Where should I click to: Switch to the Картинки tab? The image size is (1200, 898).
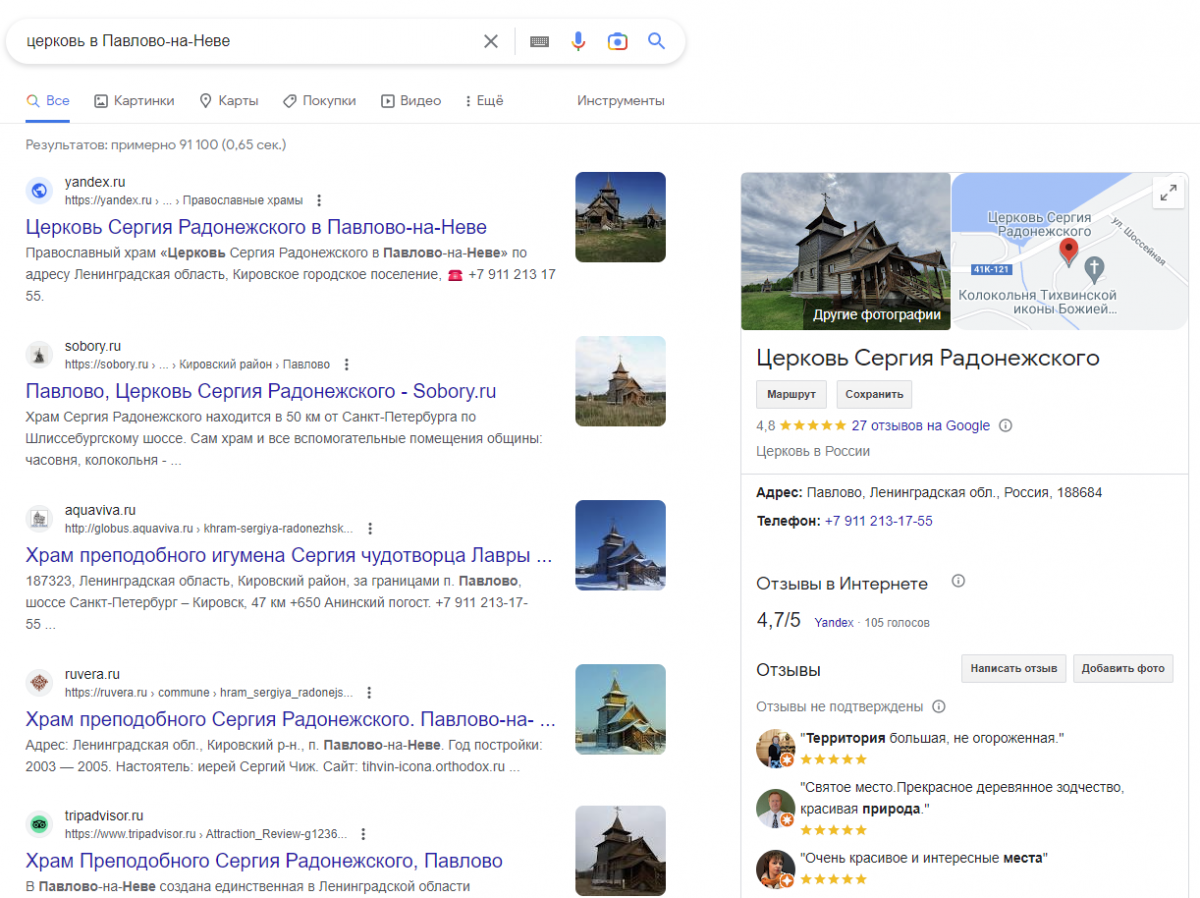point(134,101)
